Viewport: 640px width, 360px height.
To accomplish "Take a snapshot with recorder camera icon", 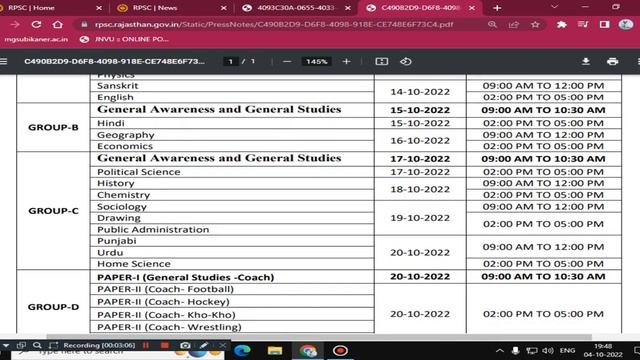I will (x=185, y=345).
